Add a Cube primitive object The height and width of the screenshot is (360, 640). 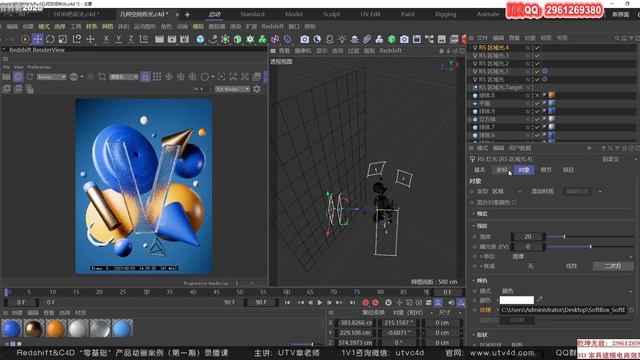[x=200, y=39]
